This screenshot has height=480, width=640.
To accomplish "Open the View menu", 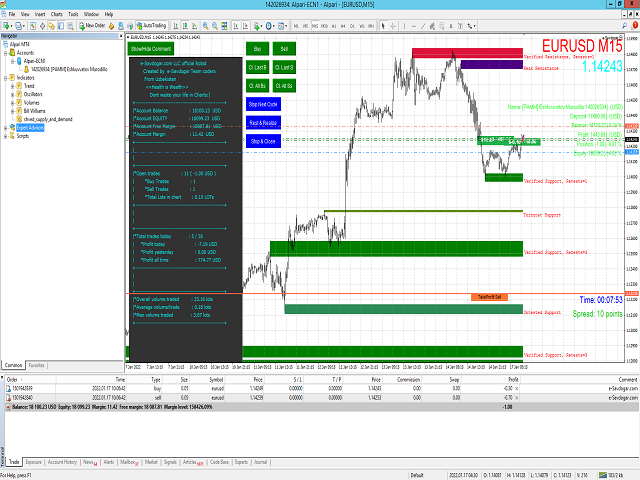I will pyautogui.click(x=25, y=14).
